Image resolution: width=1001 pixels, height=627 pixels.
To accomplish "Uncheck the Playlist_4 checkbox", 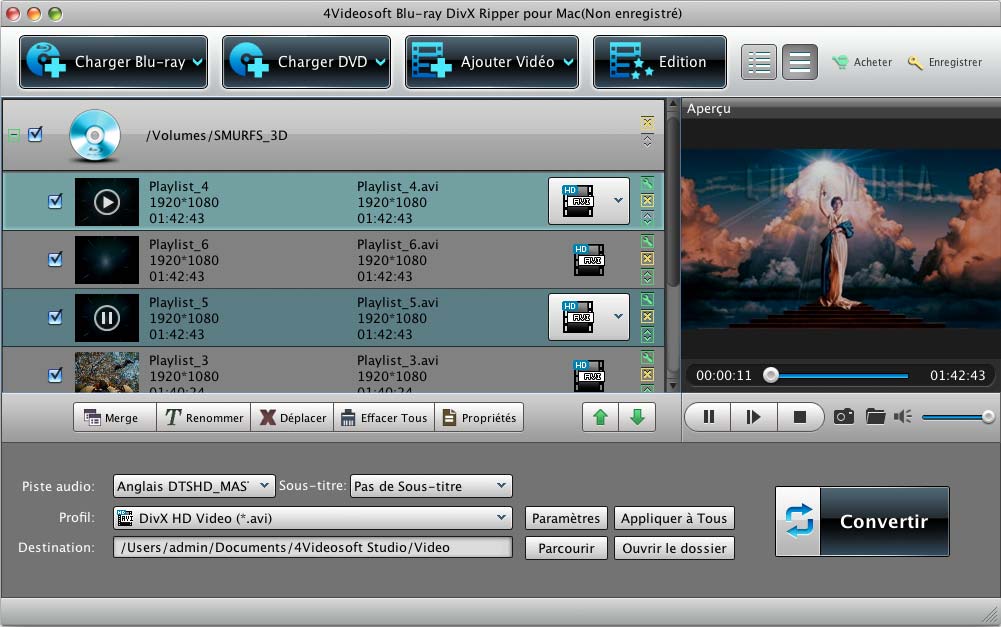I will 56,202.
